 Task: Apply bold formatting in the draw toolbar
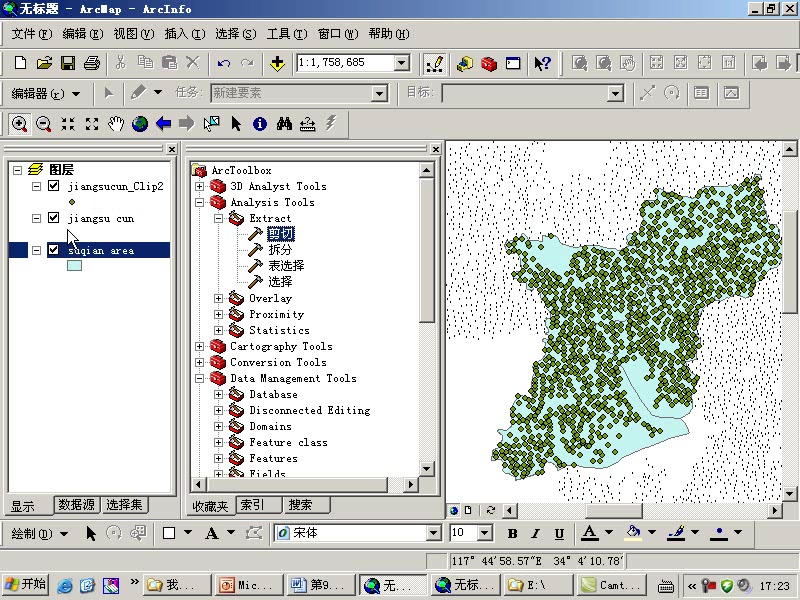tap(512, 533)
